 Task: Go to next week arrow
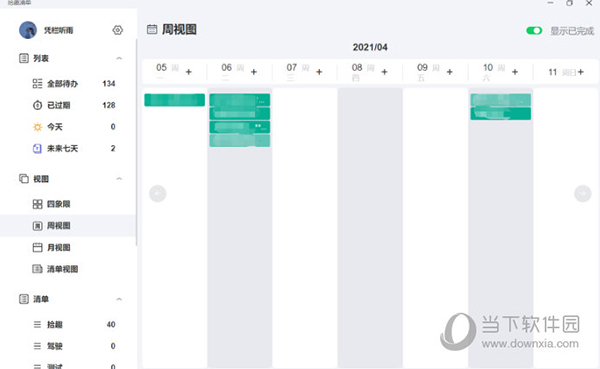pos(583,194)
